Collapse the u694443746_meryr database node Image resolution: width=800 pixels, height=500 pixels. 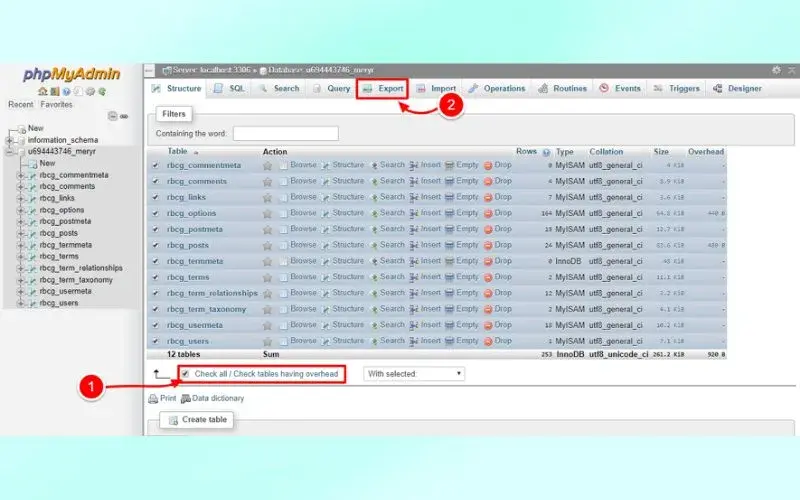[9, 152]
